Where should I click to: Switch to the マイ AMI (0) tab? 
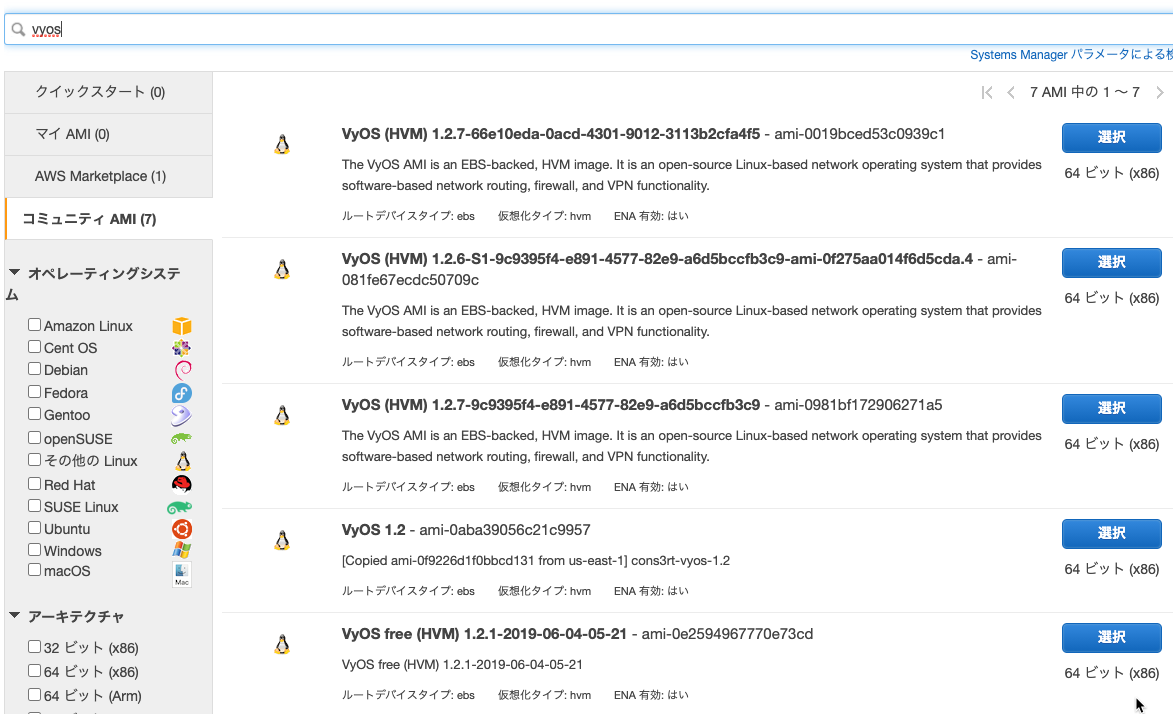108,134
